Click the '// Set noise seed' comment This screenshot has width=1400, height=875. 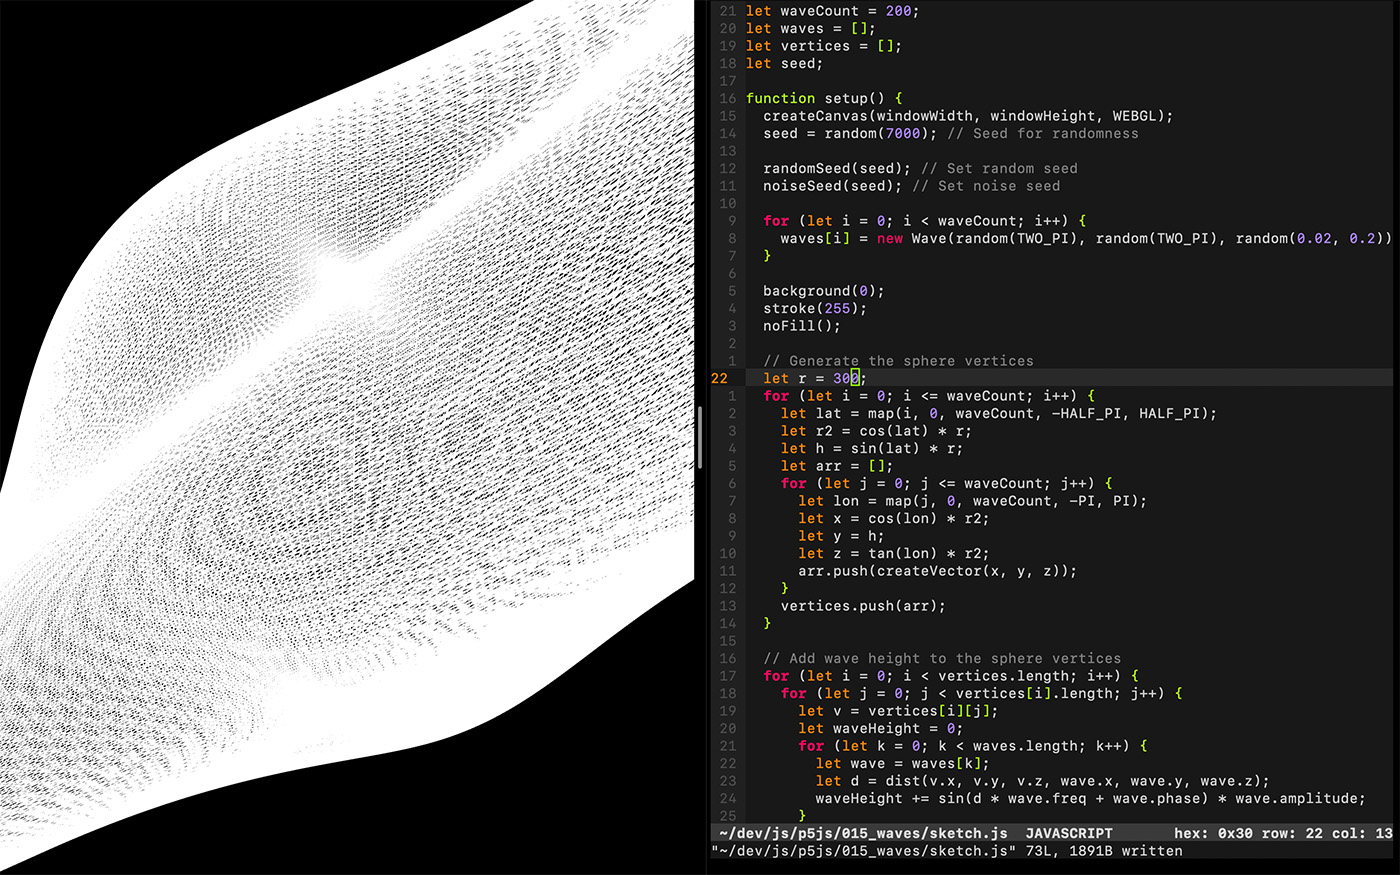(x=985, y=186)
